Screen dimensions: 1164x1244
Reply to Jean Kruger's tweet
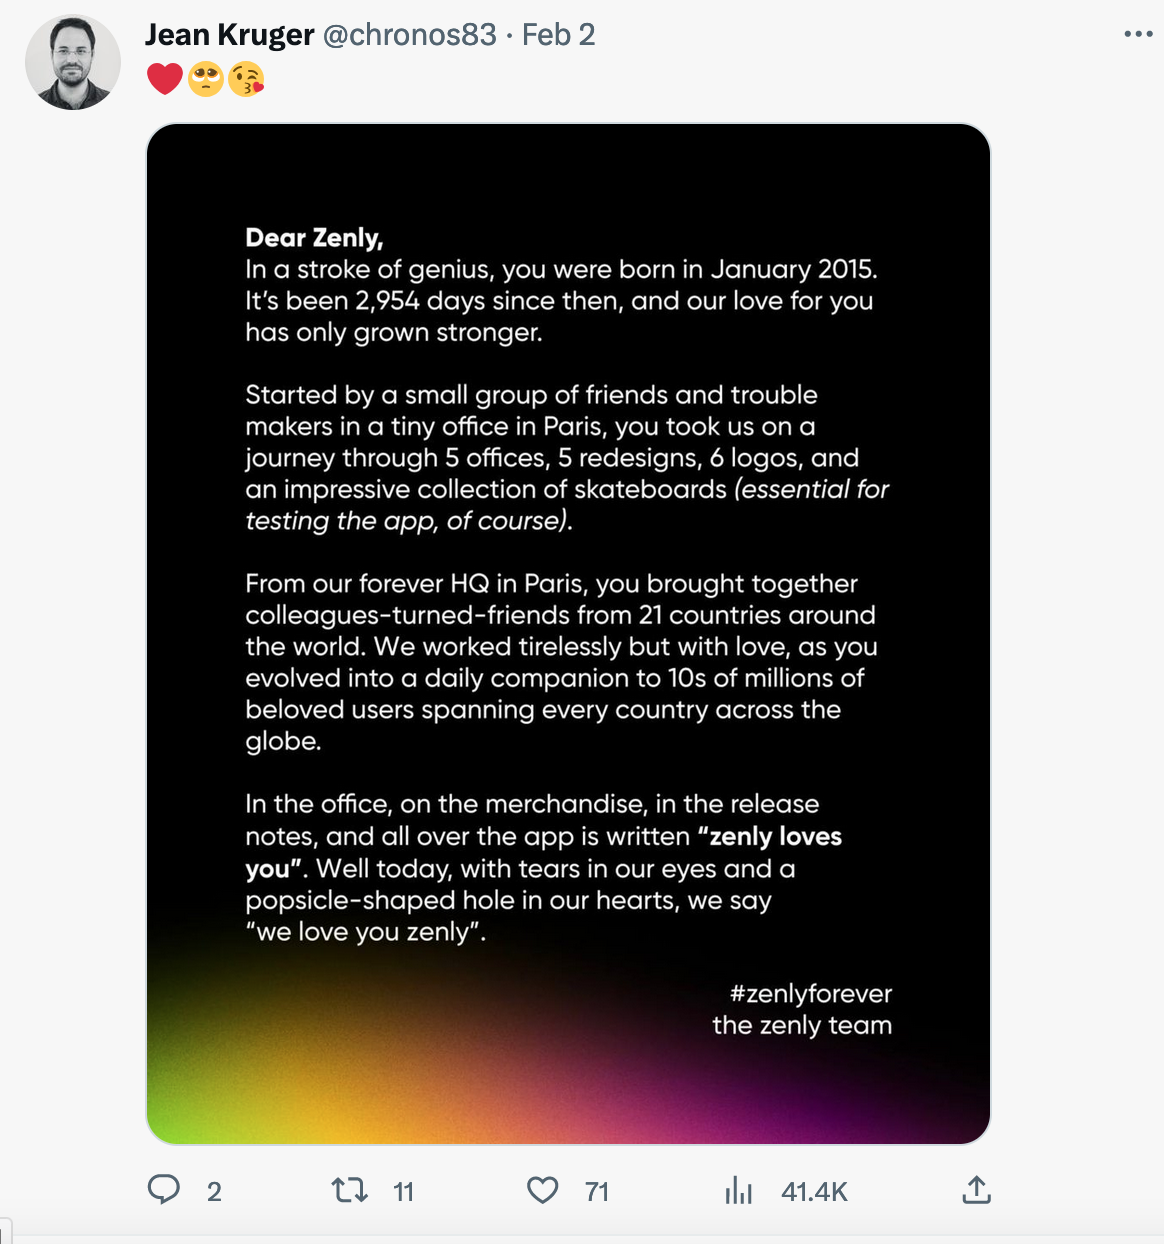(164, 1190)
